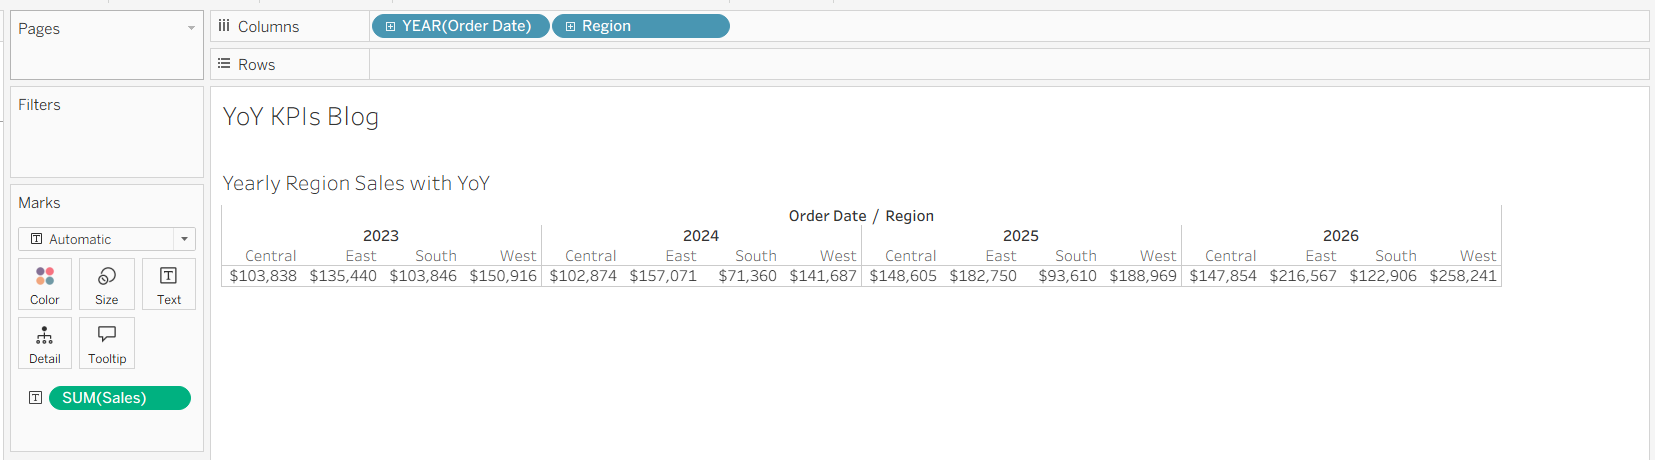Select the SUM(Sales) green pill
The height and width of the screenshot is (460, 1655).
pos(120,398)
